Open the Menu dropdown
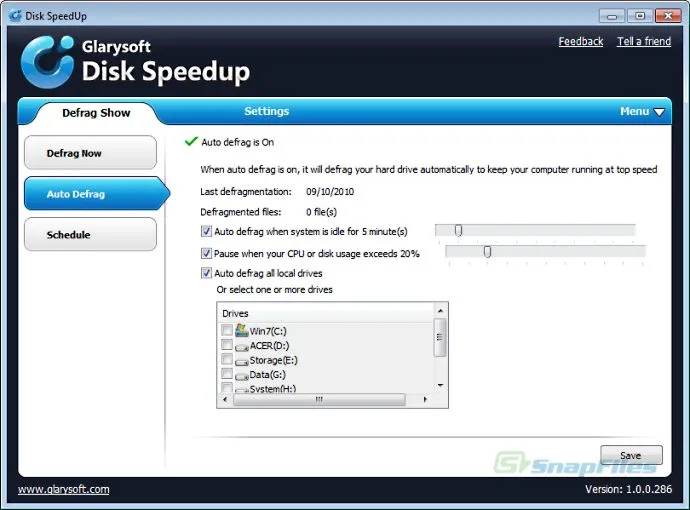 tap(642, 111)
